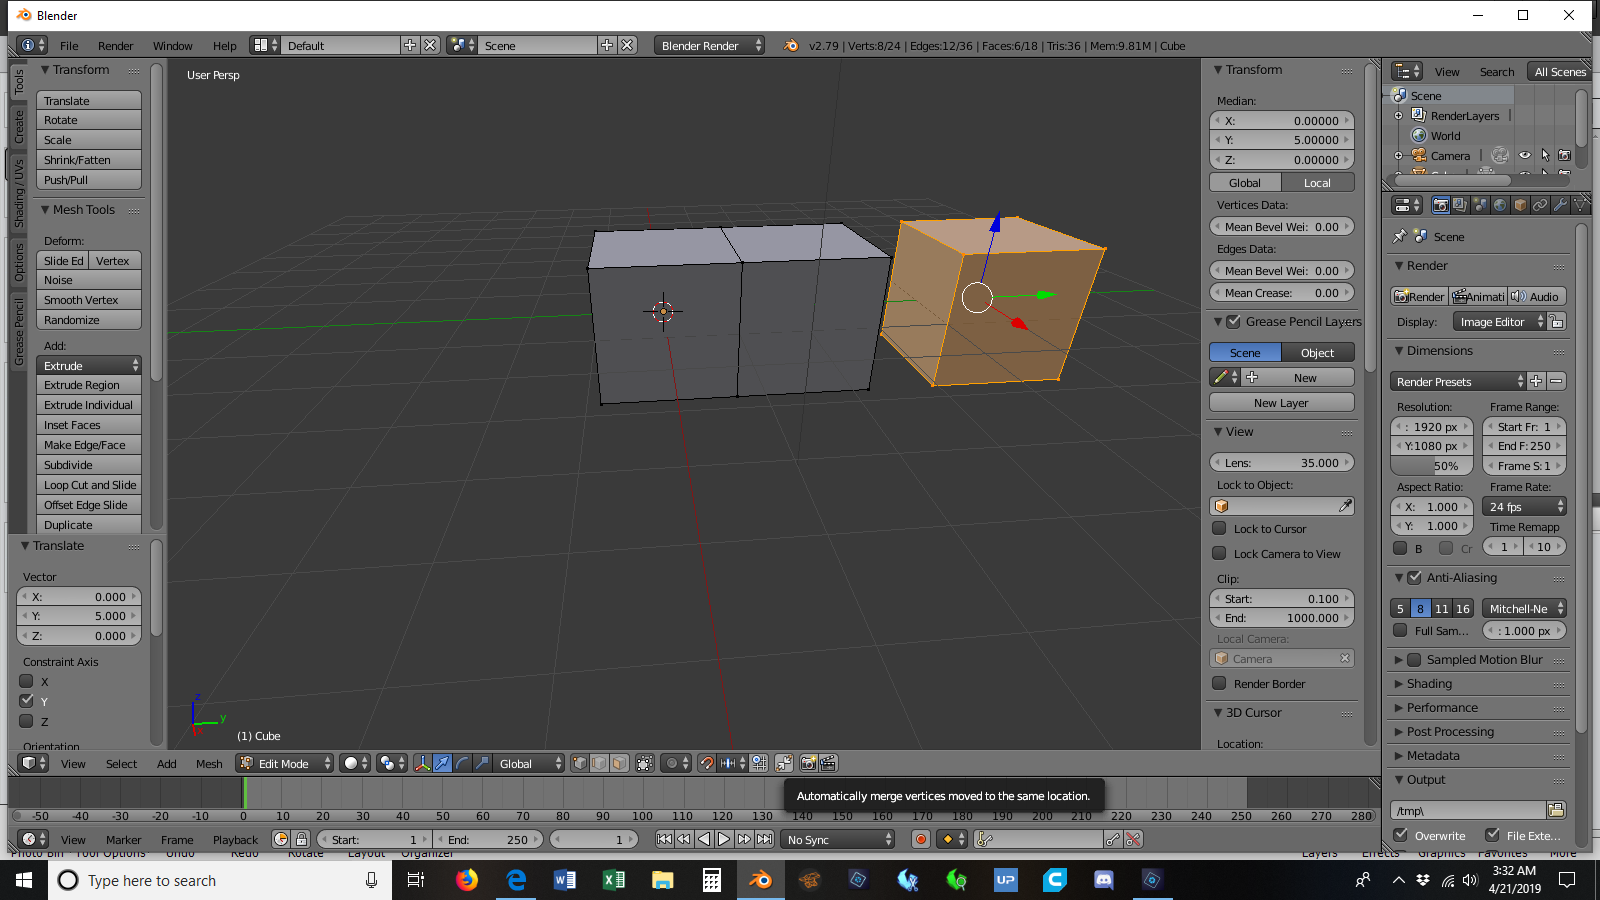Open the Edit Mode selector dropdown

[x=285, y=763]
